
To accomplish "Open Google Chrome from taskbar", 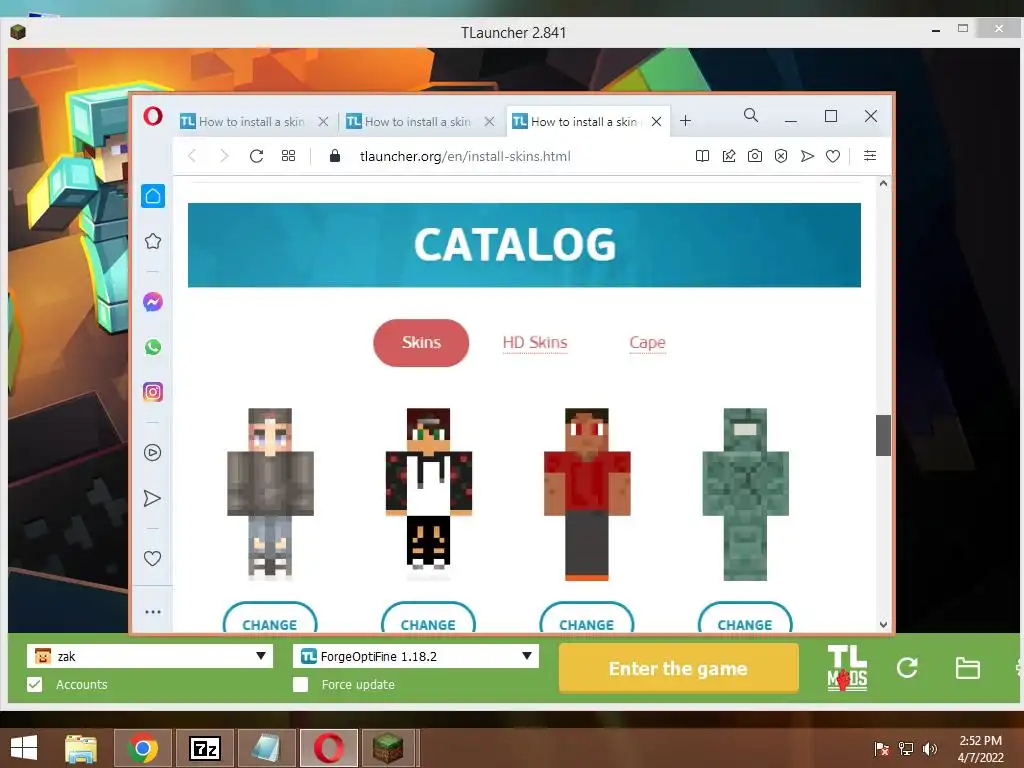I will (143, 748).
